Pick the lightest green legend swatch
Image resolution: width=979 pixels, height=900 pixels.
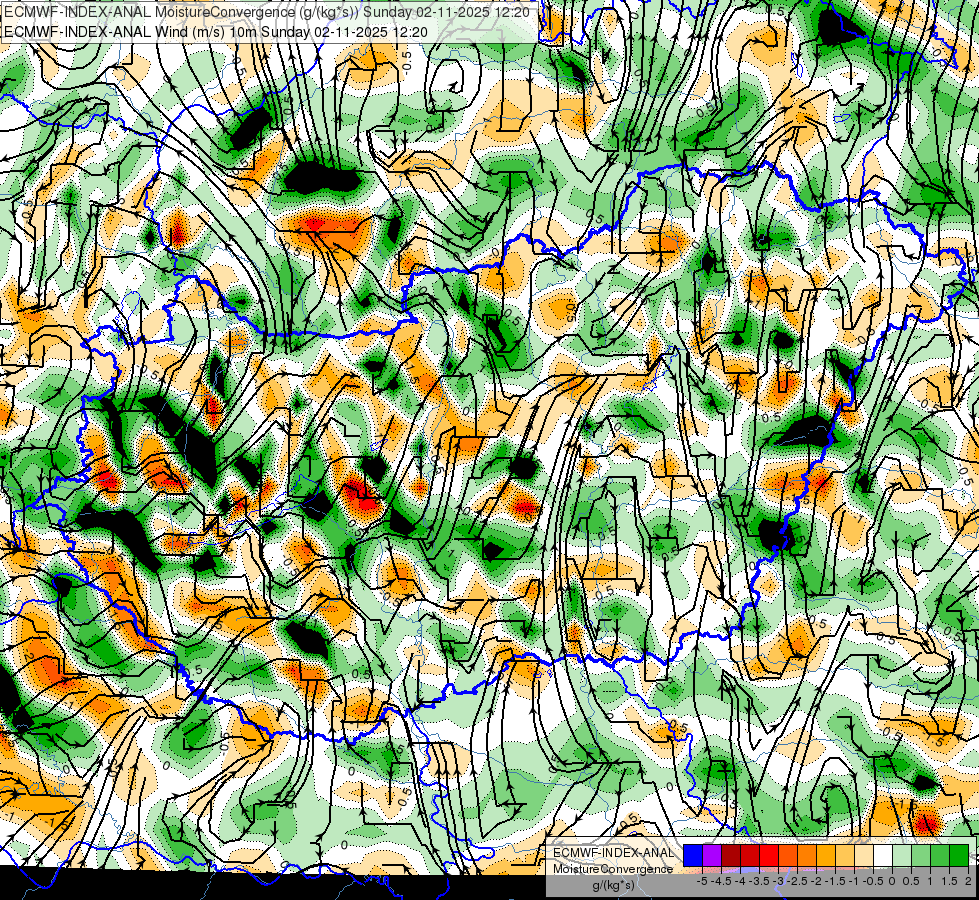click(x=902, y=856)
